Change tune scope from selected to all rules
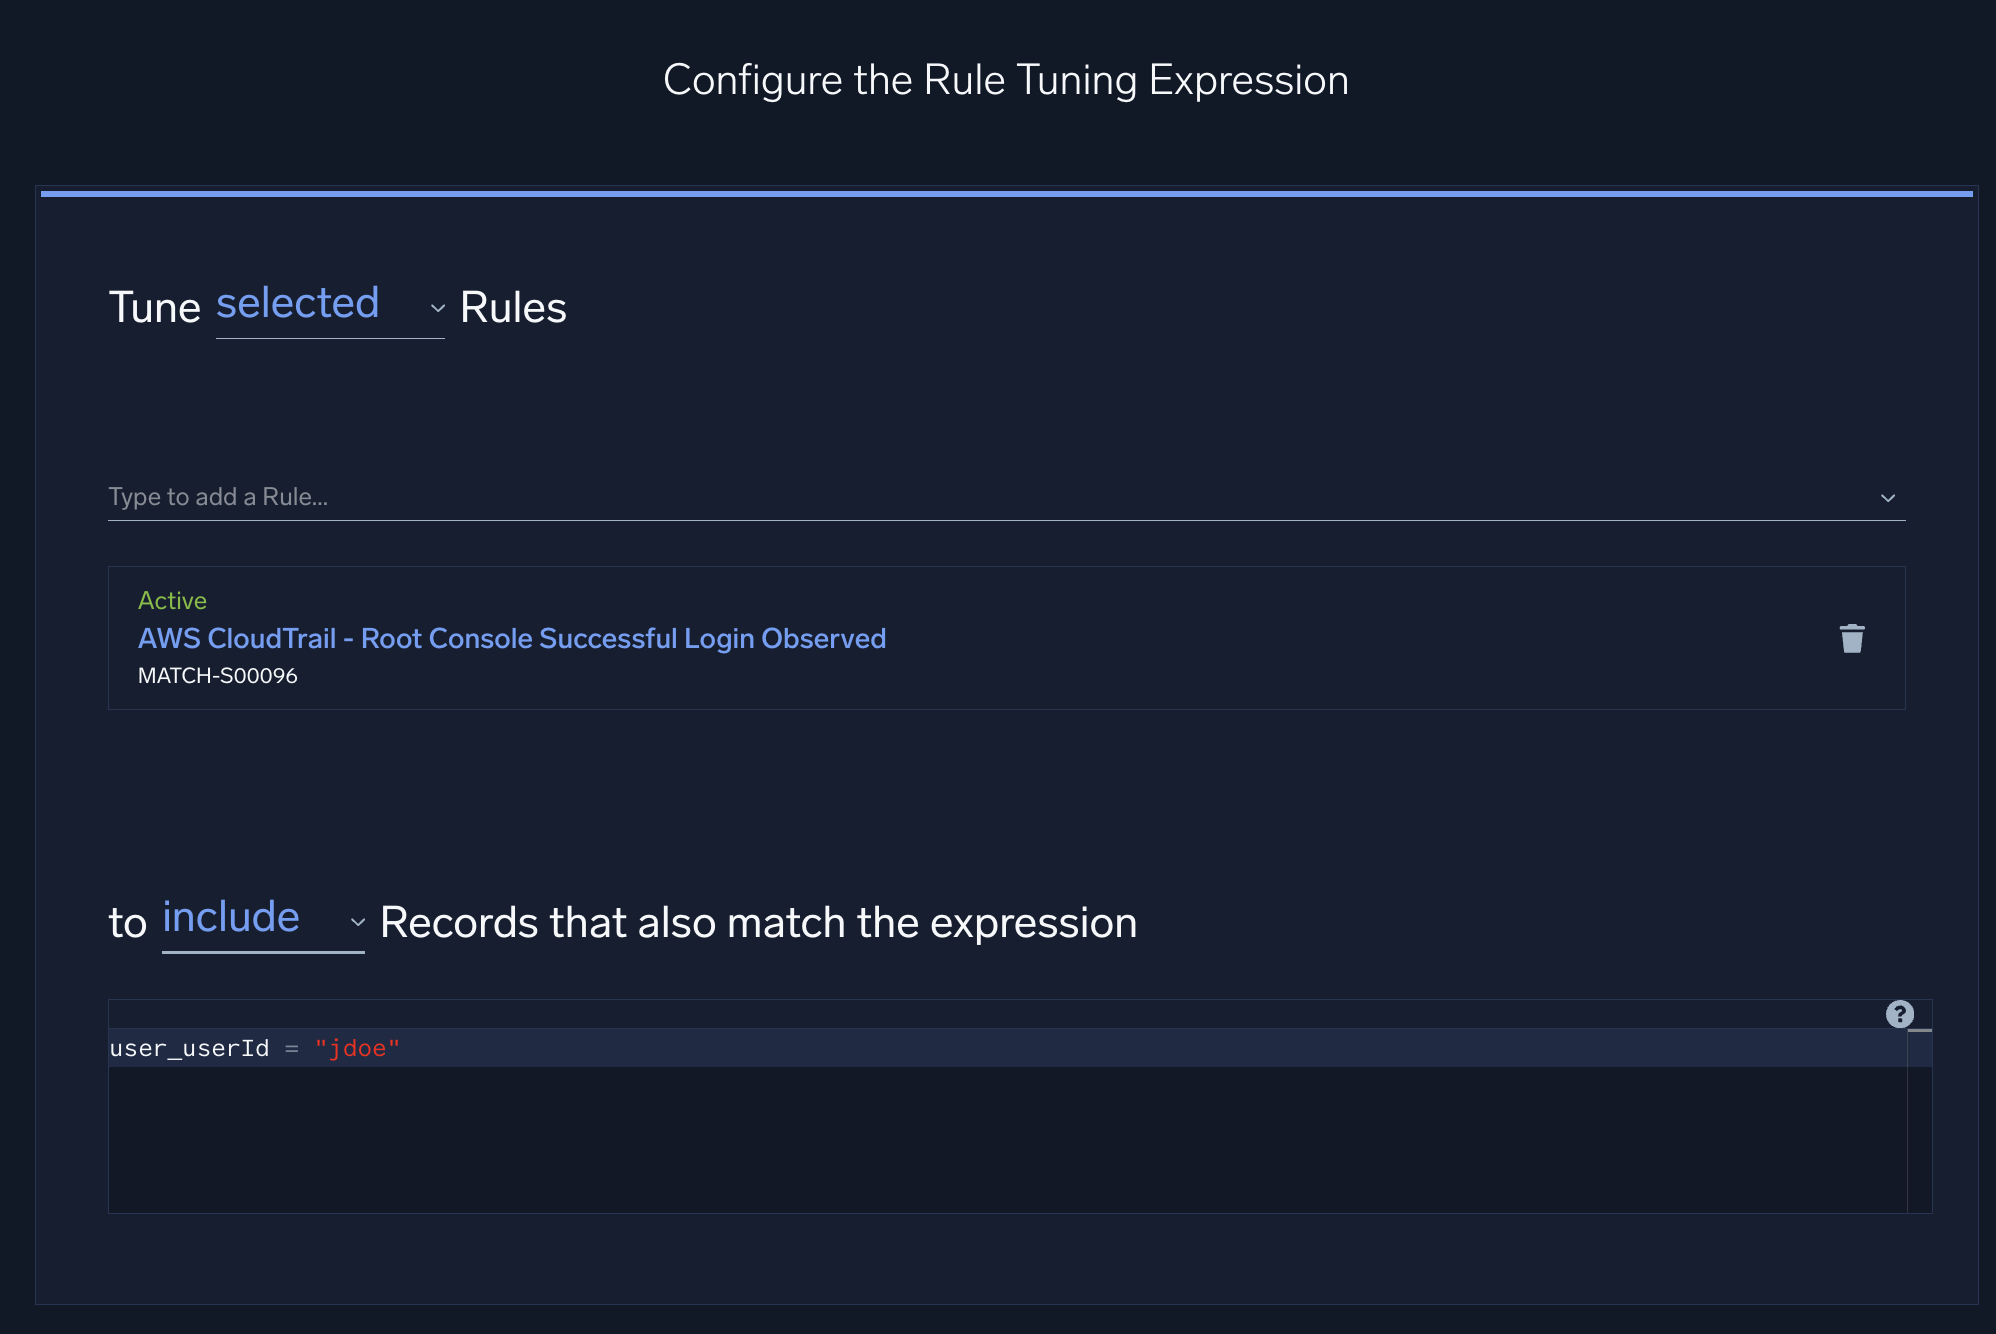The image size is (1996, 1334). pos(299,305)
